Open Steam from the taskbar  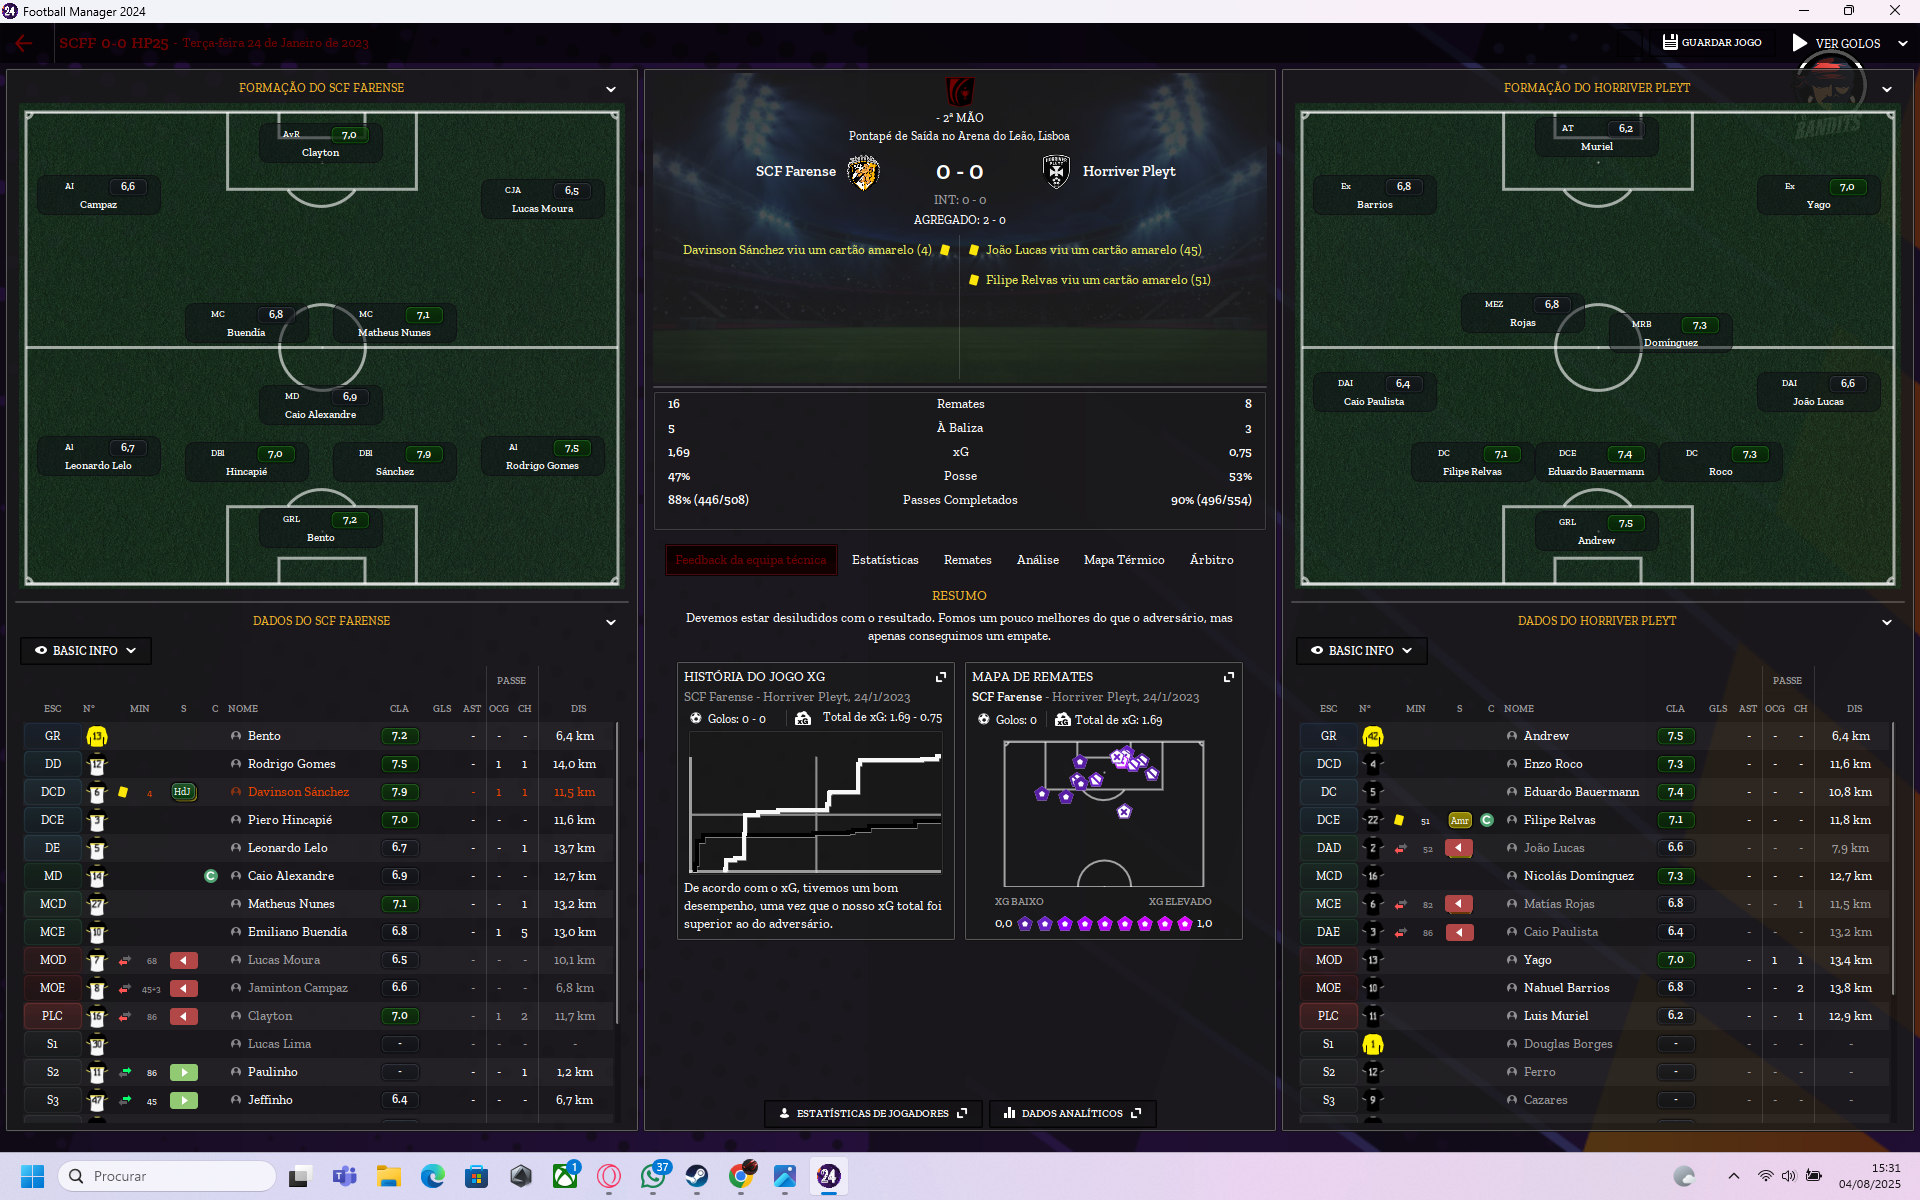[697, 1176]
